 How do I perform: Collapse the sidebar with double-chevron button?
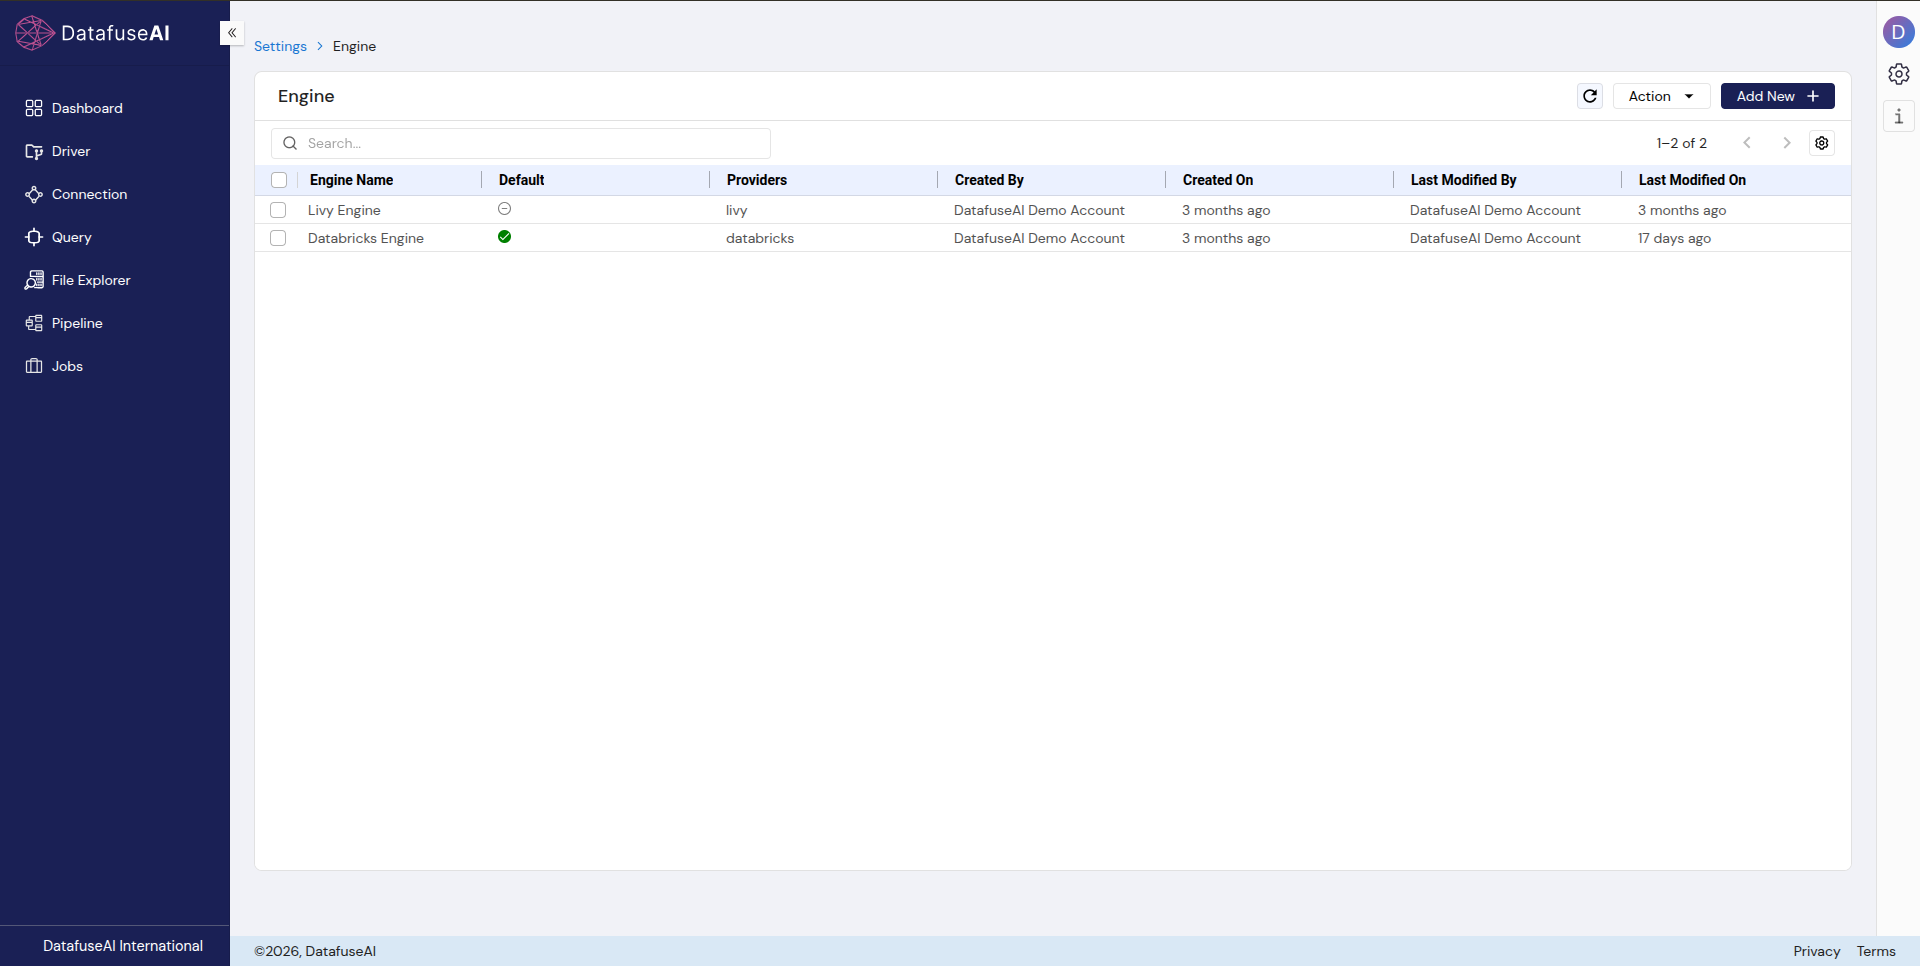click(232, 33)
